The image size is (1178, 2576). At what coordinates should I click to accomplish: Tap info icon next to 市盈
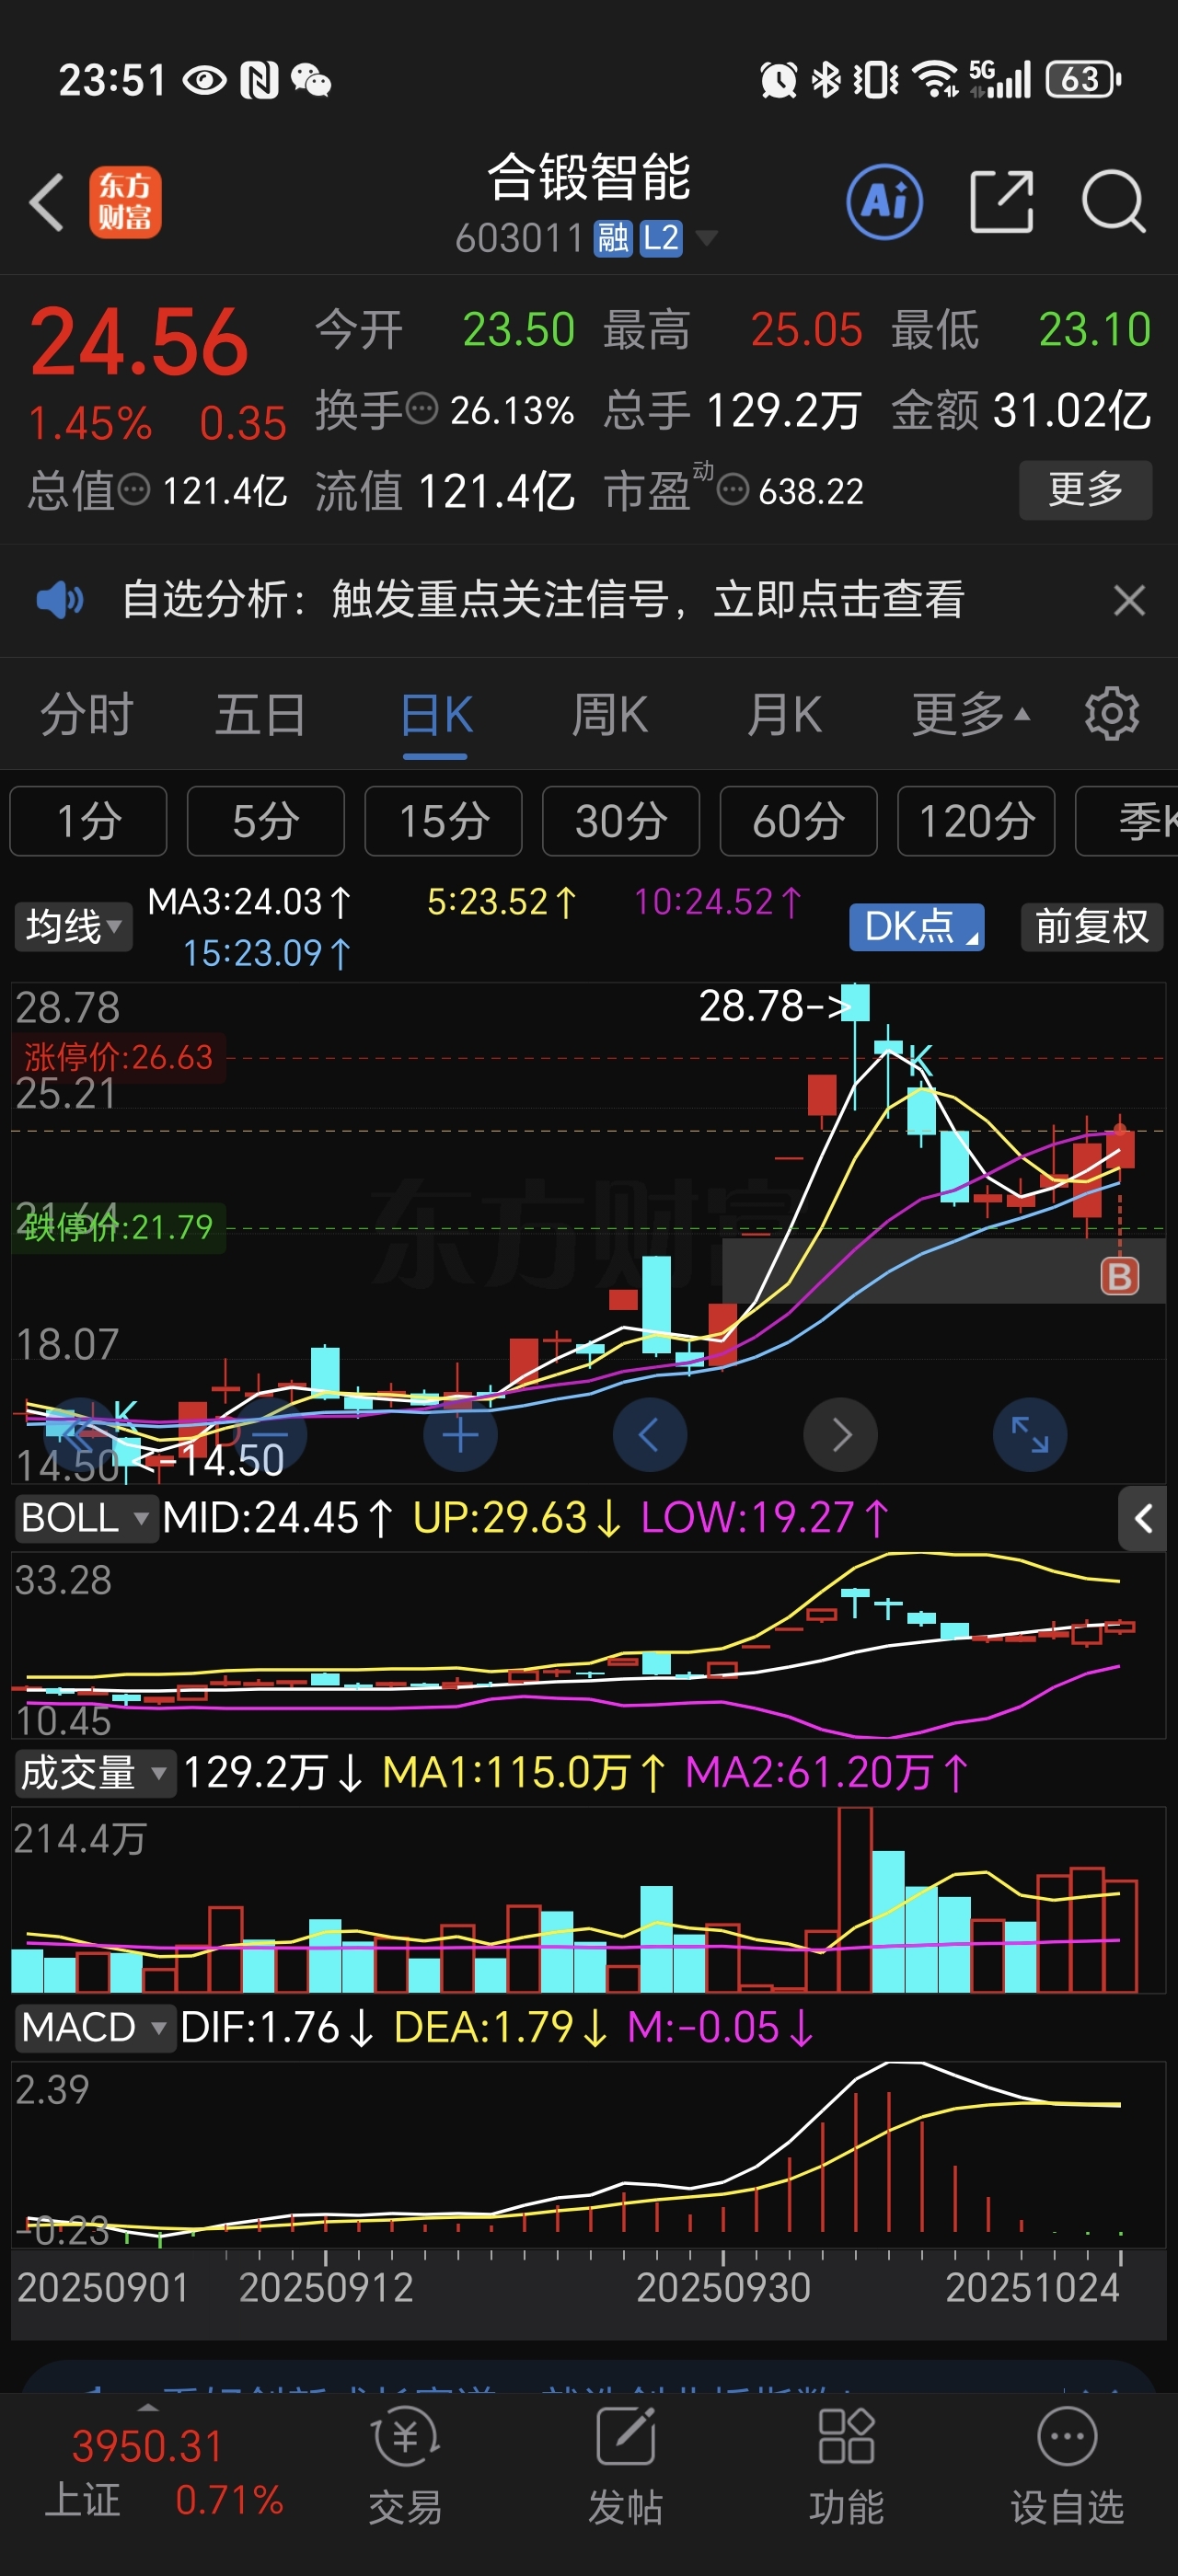tap(733, 490)
